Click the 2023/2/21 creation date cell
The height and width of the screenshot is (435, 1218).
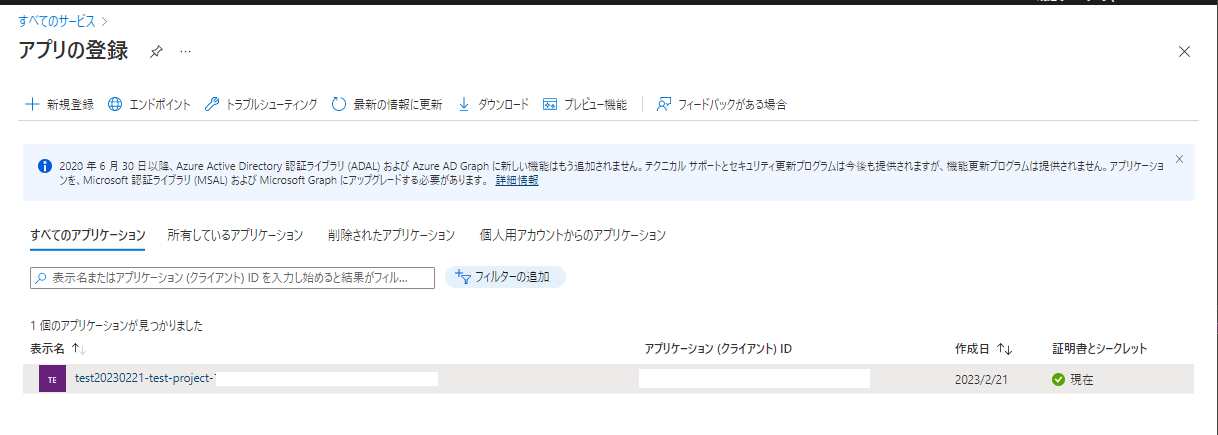(x=981, y=380)
